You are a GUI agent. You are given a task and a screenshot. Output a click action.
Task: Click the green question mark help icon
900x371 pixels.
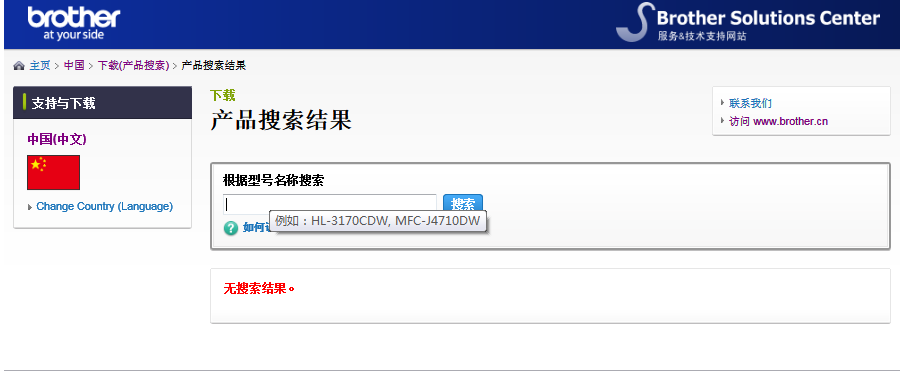(x=231, y=228)
